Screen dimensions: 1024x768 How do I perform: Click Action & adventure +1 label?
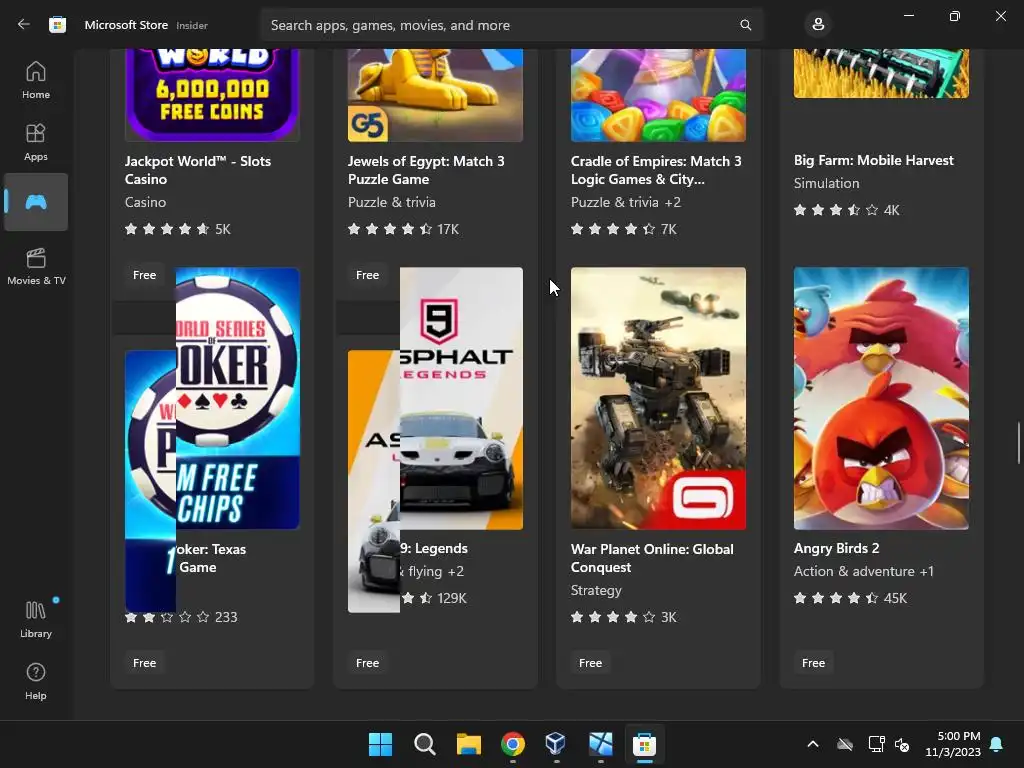863,571
